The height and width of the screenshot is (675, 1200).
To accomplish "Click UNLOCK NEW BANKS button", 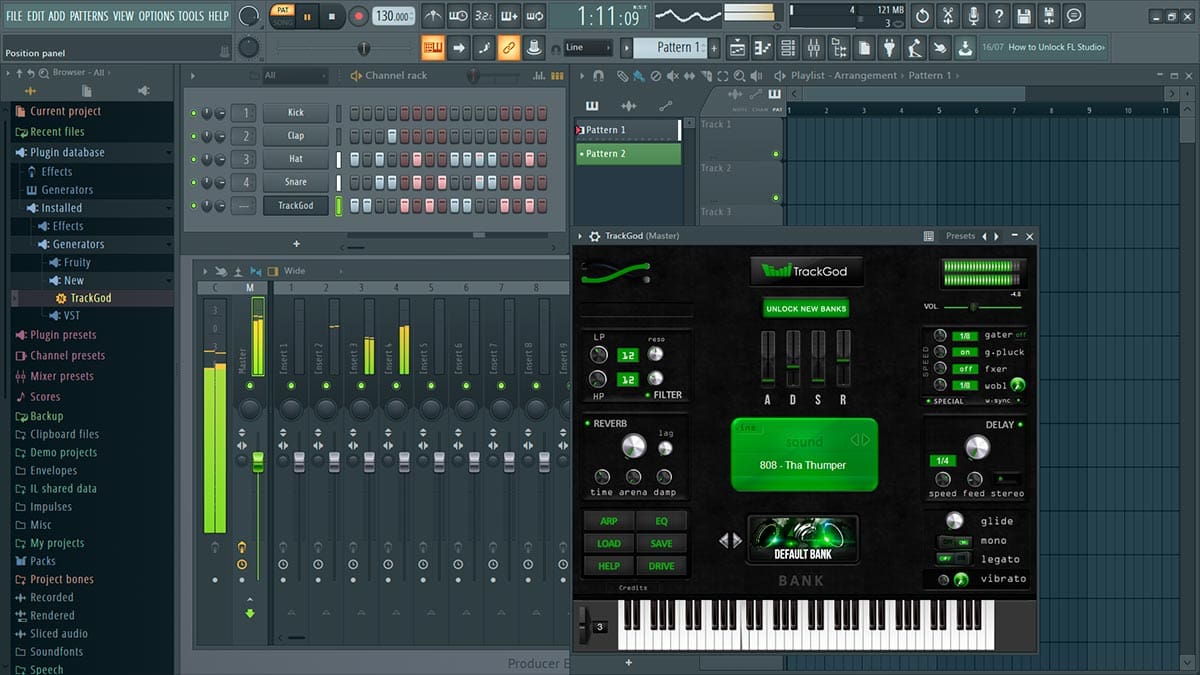I will click(x=806, y=309).
